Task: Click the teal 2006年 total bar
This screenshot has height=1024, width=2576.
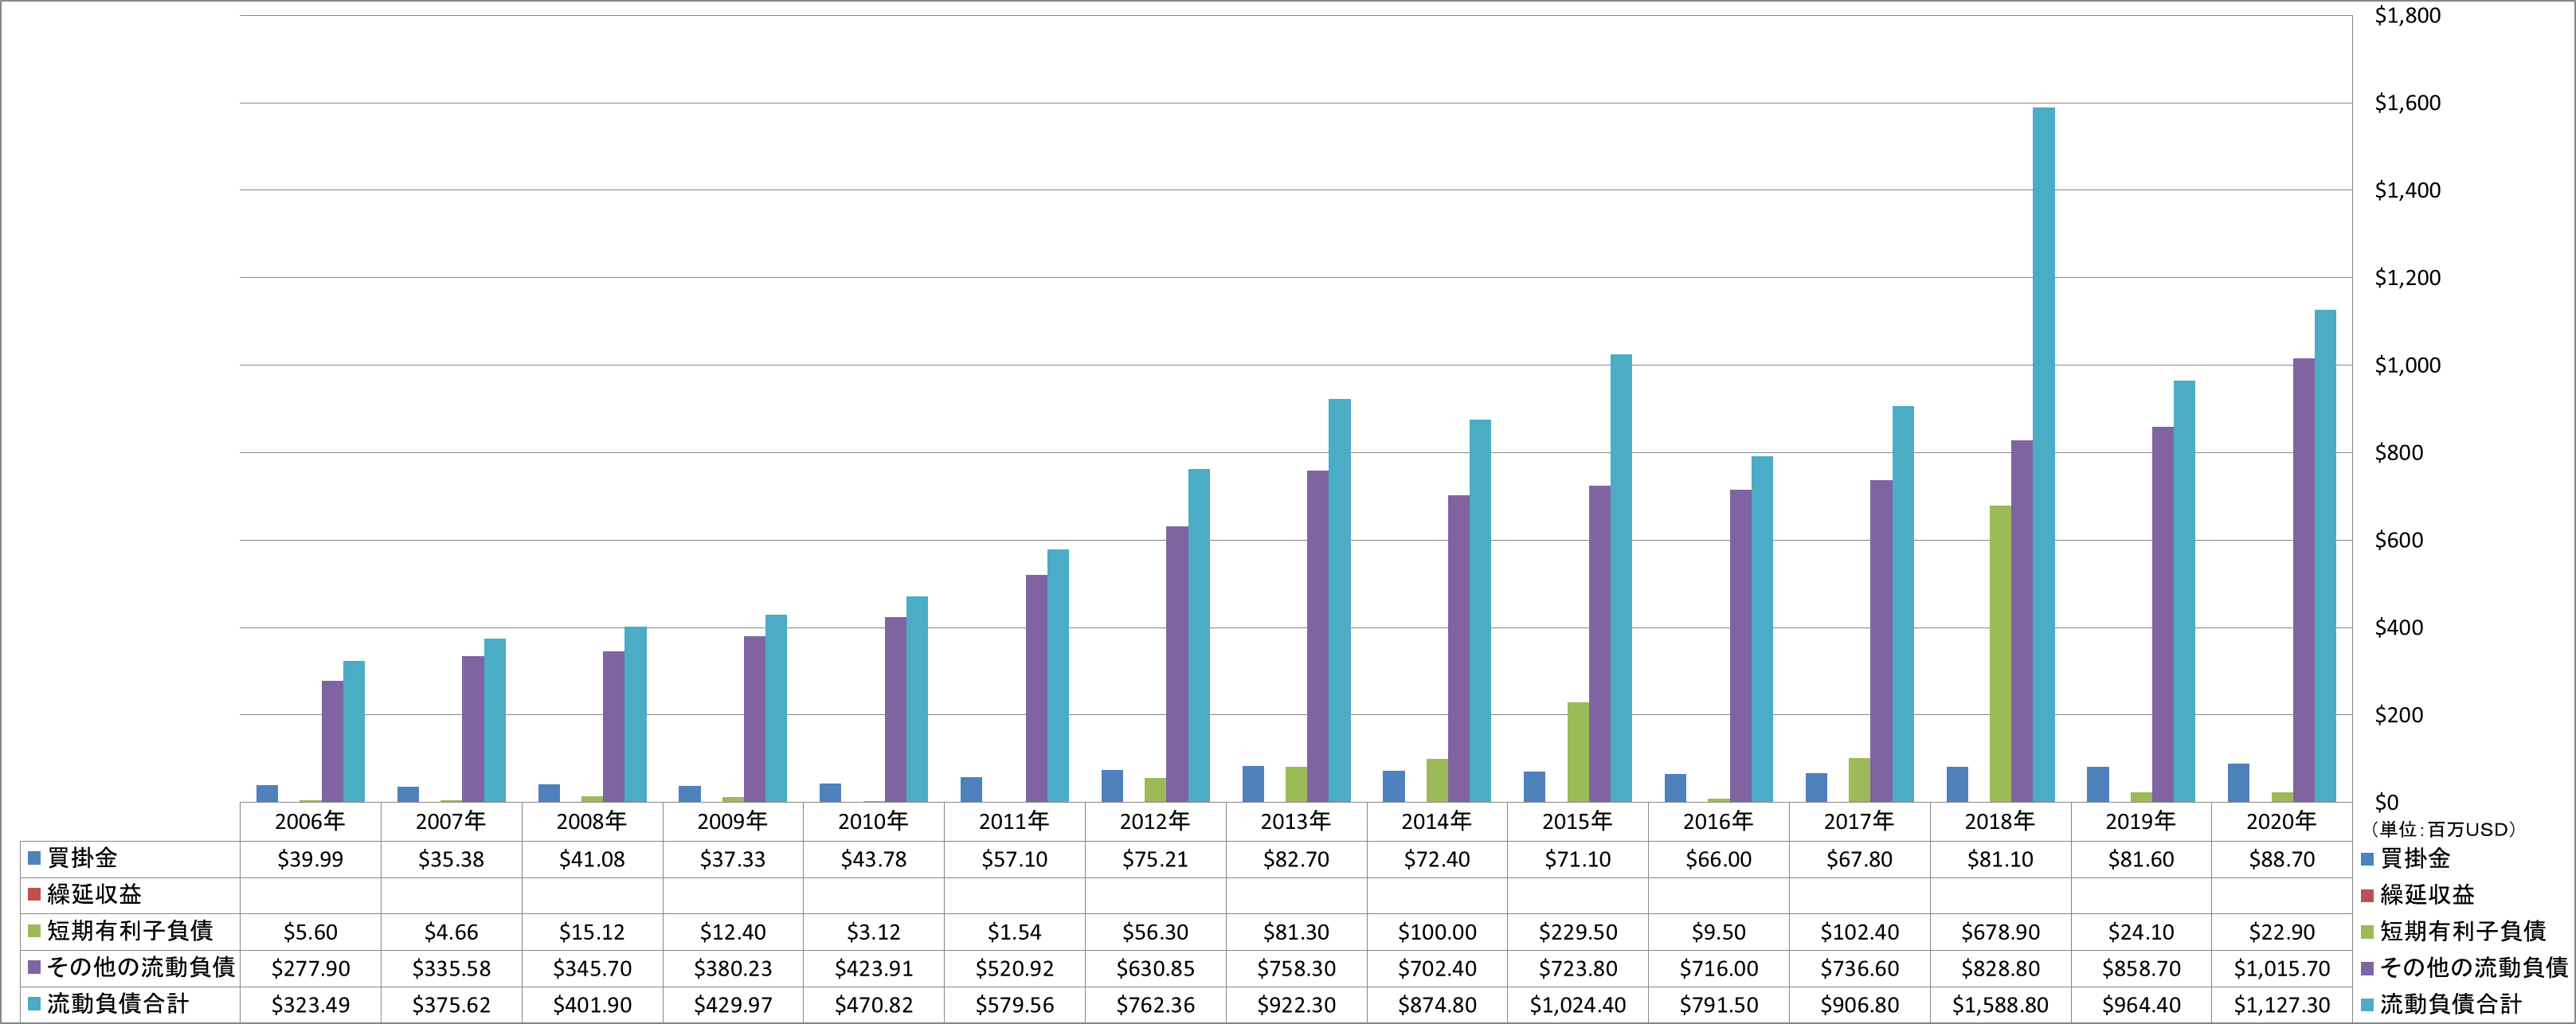Action: tap(354, 731)
